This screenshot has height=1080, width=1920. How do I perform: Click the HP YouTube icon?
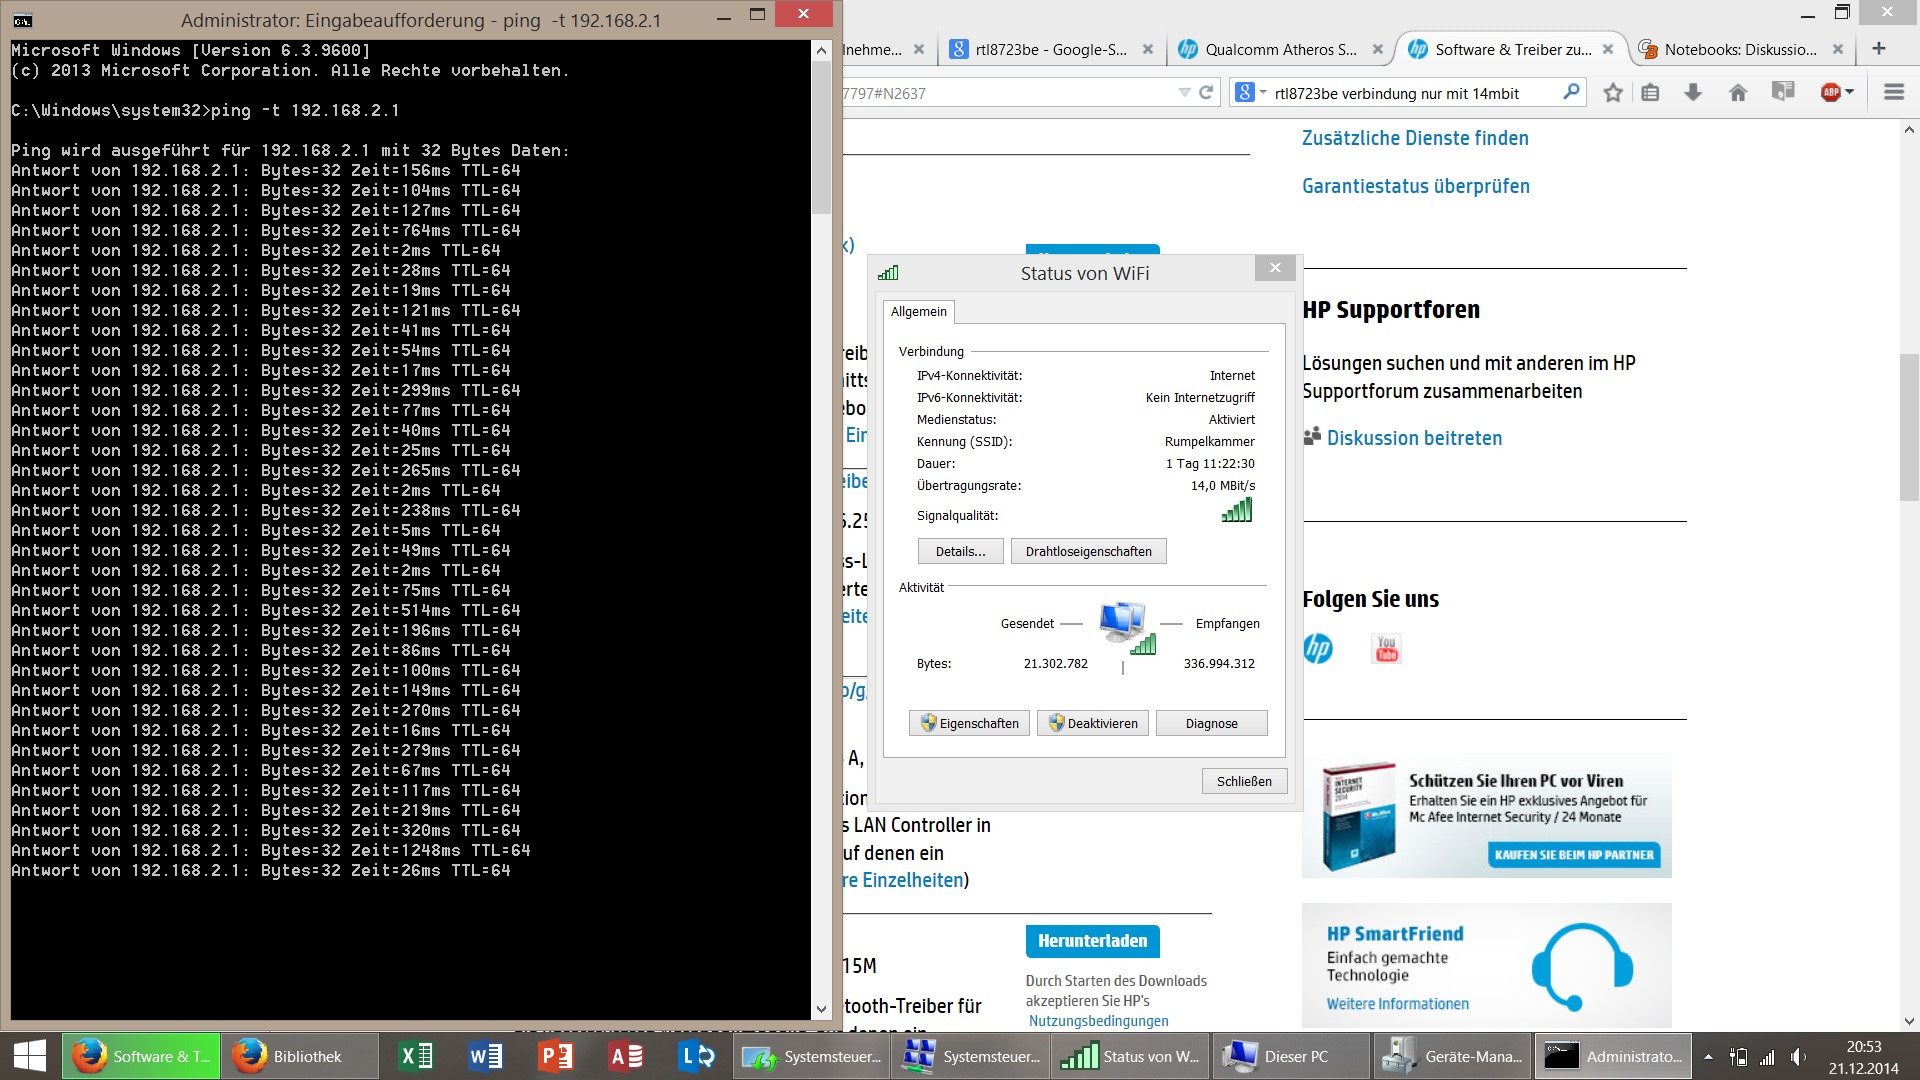1386,649
